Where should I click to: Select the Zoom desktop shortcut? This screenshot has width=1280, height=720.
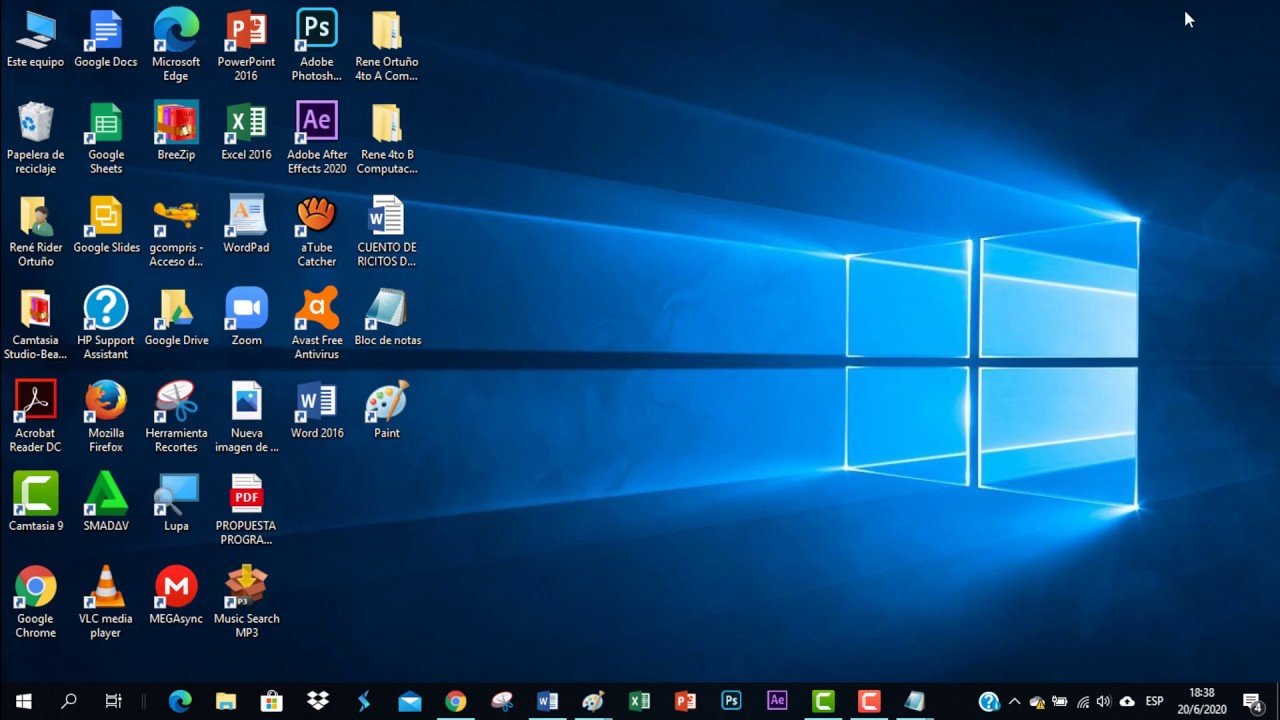[x=246, y=318]
